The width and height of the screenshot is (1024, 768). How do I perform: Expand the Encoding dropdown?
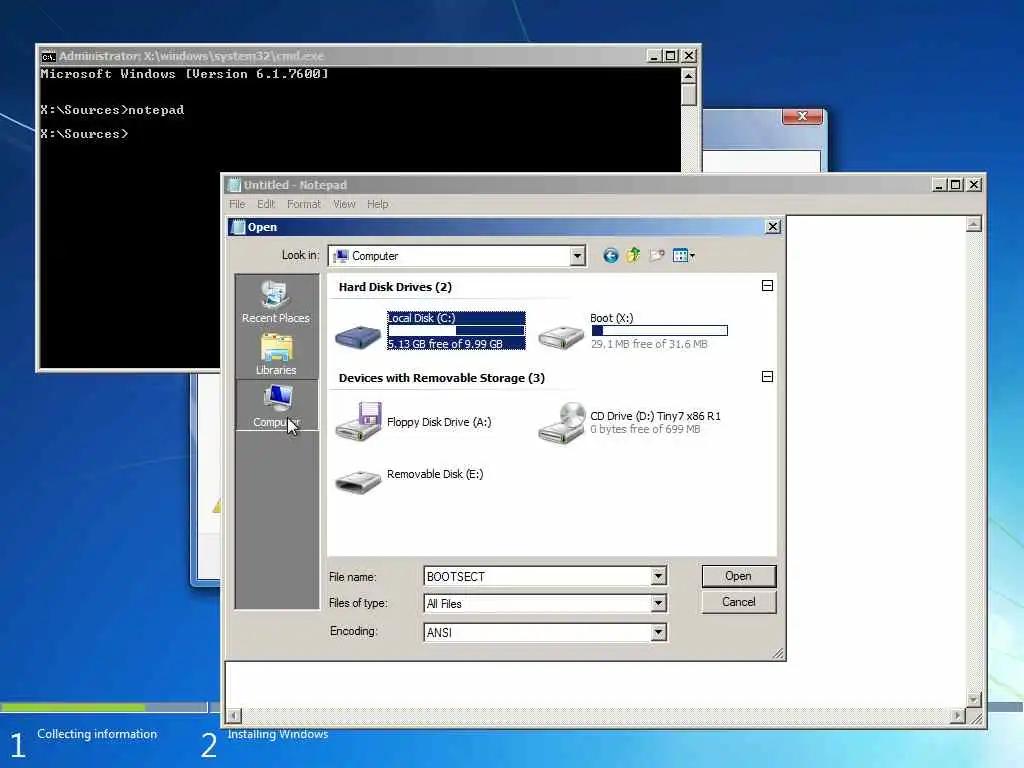point(658,632)
